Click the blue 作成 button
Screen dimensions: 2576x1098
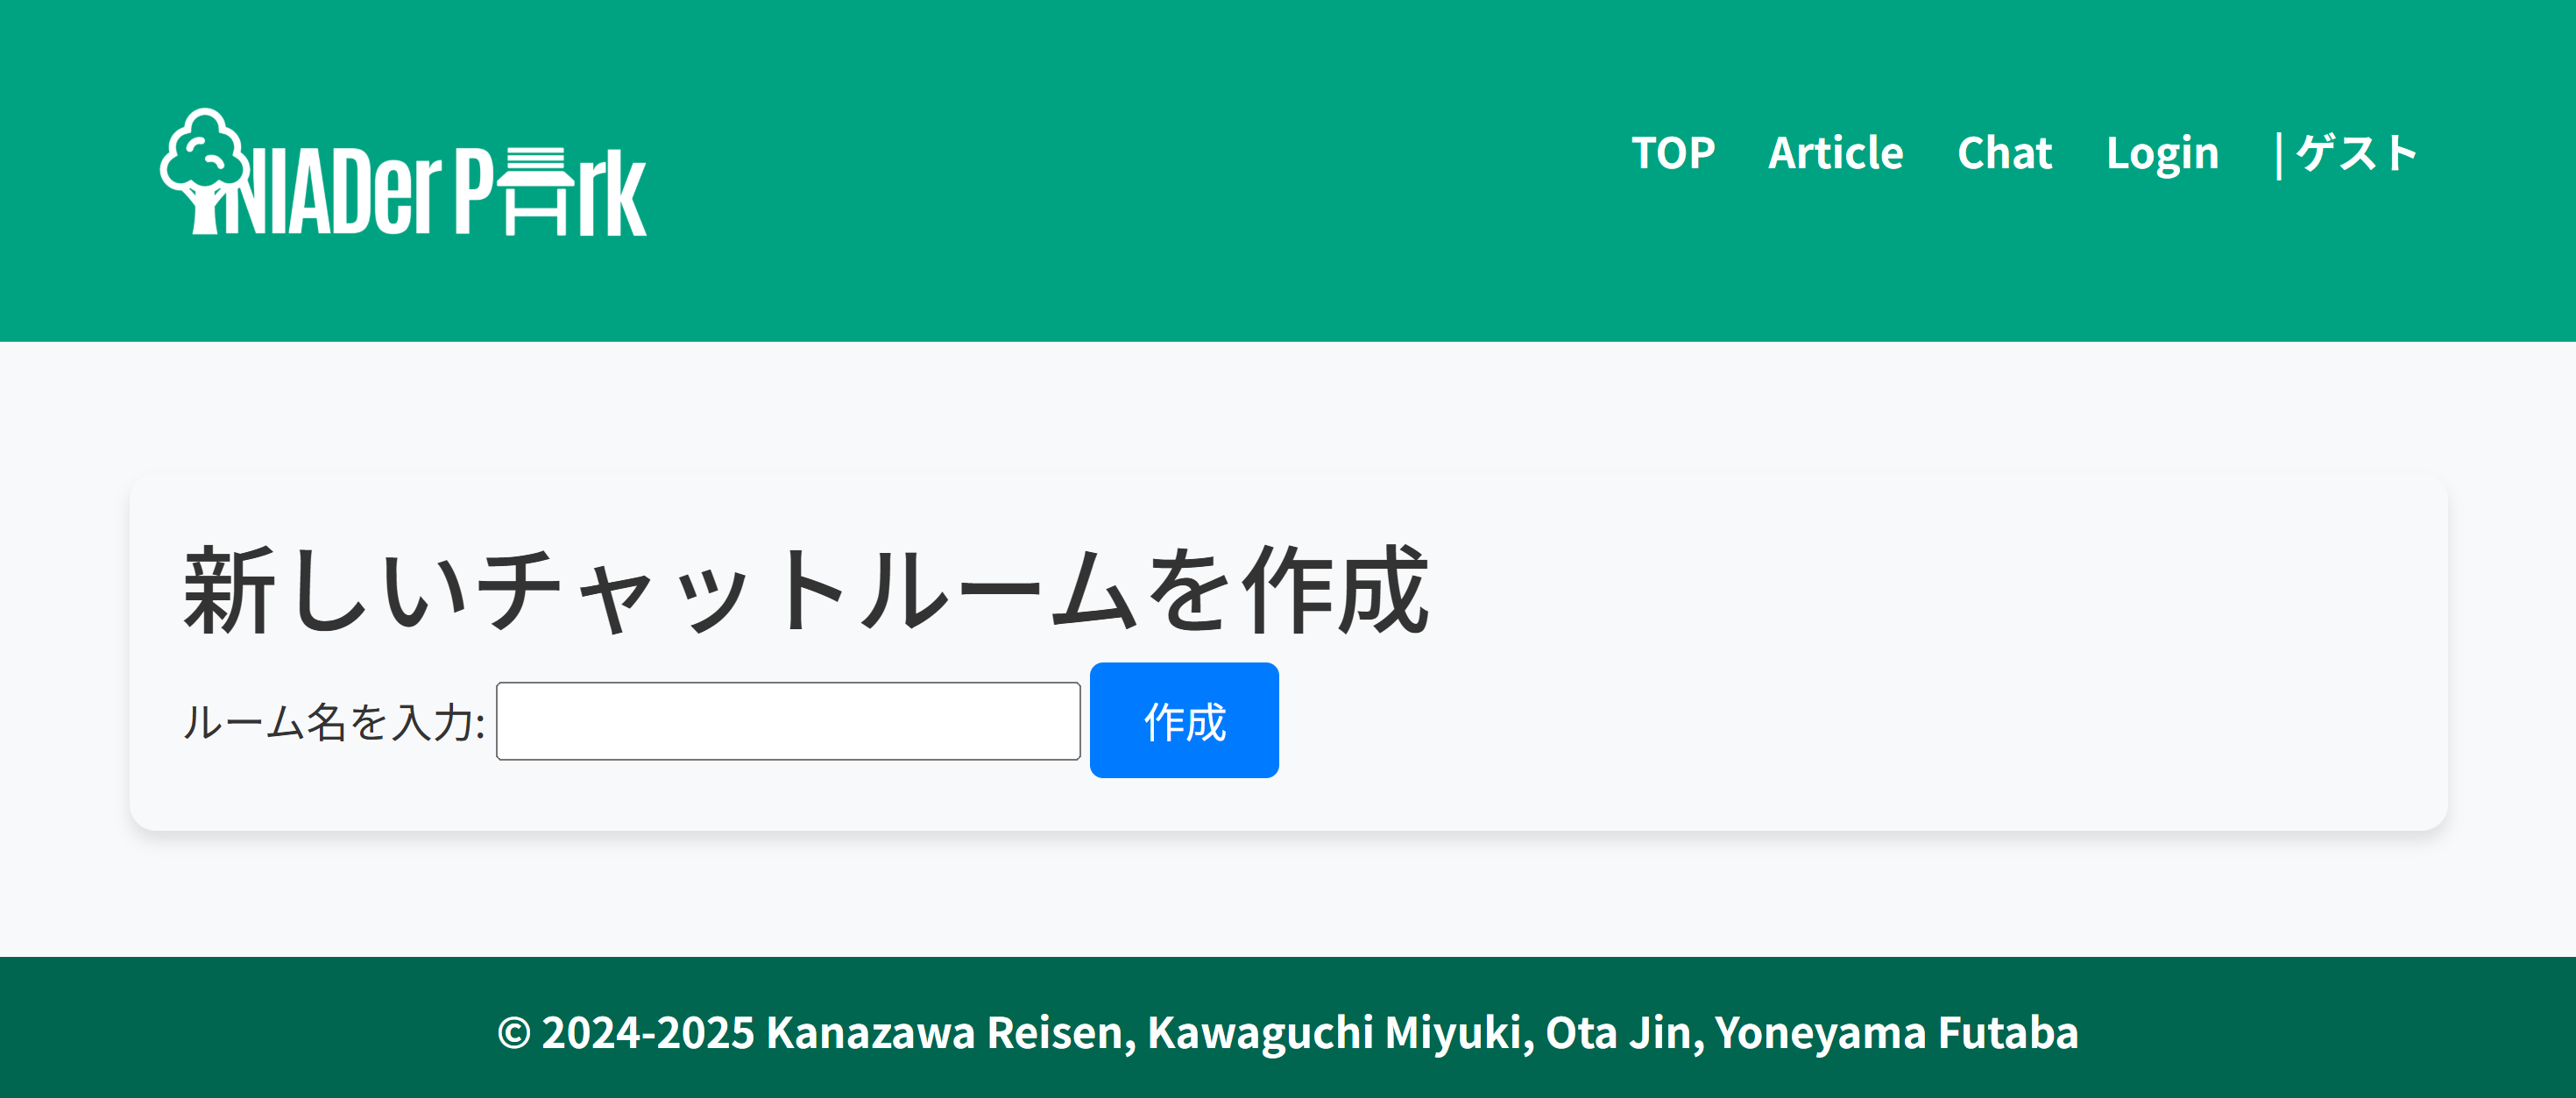tap(1184, 720)
